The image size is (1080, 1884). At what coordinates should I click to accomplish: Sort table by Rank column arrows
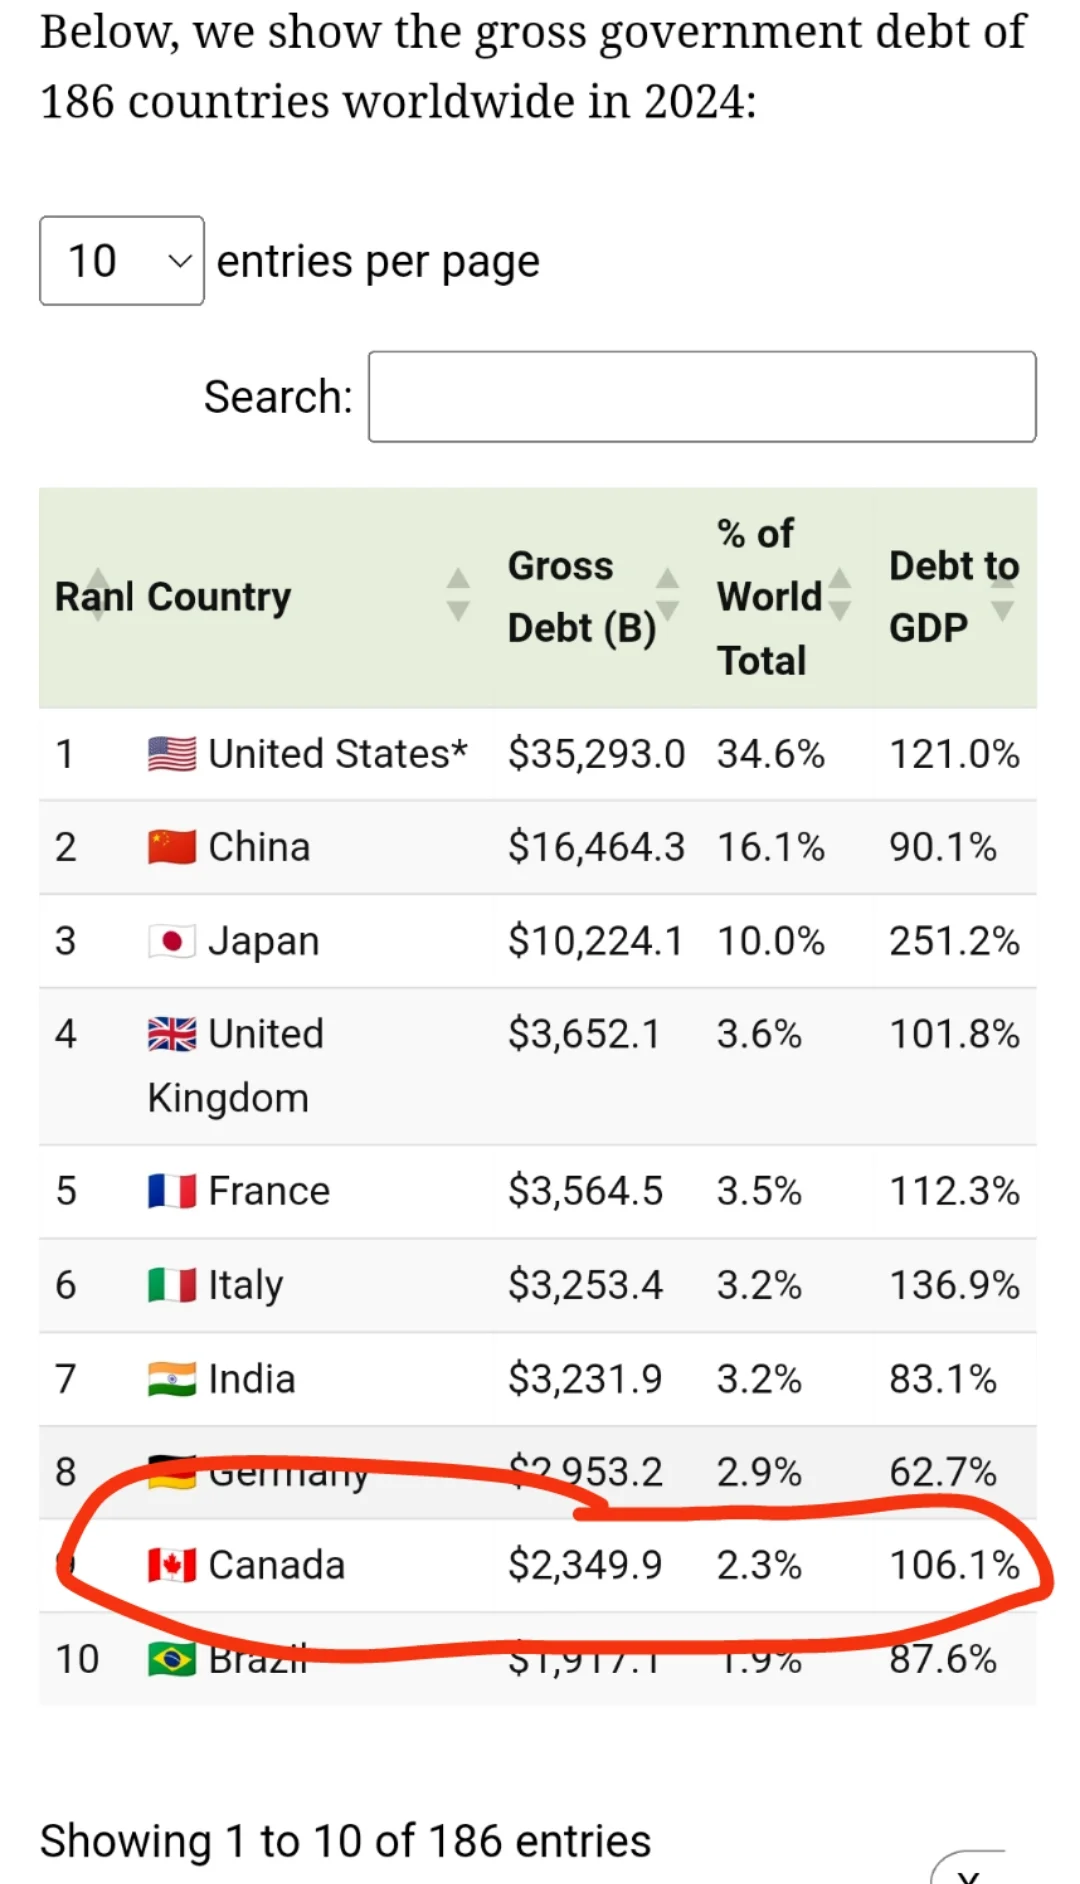point(98,595)
